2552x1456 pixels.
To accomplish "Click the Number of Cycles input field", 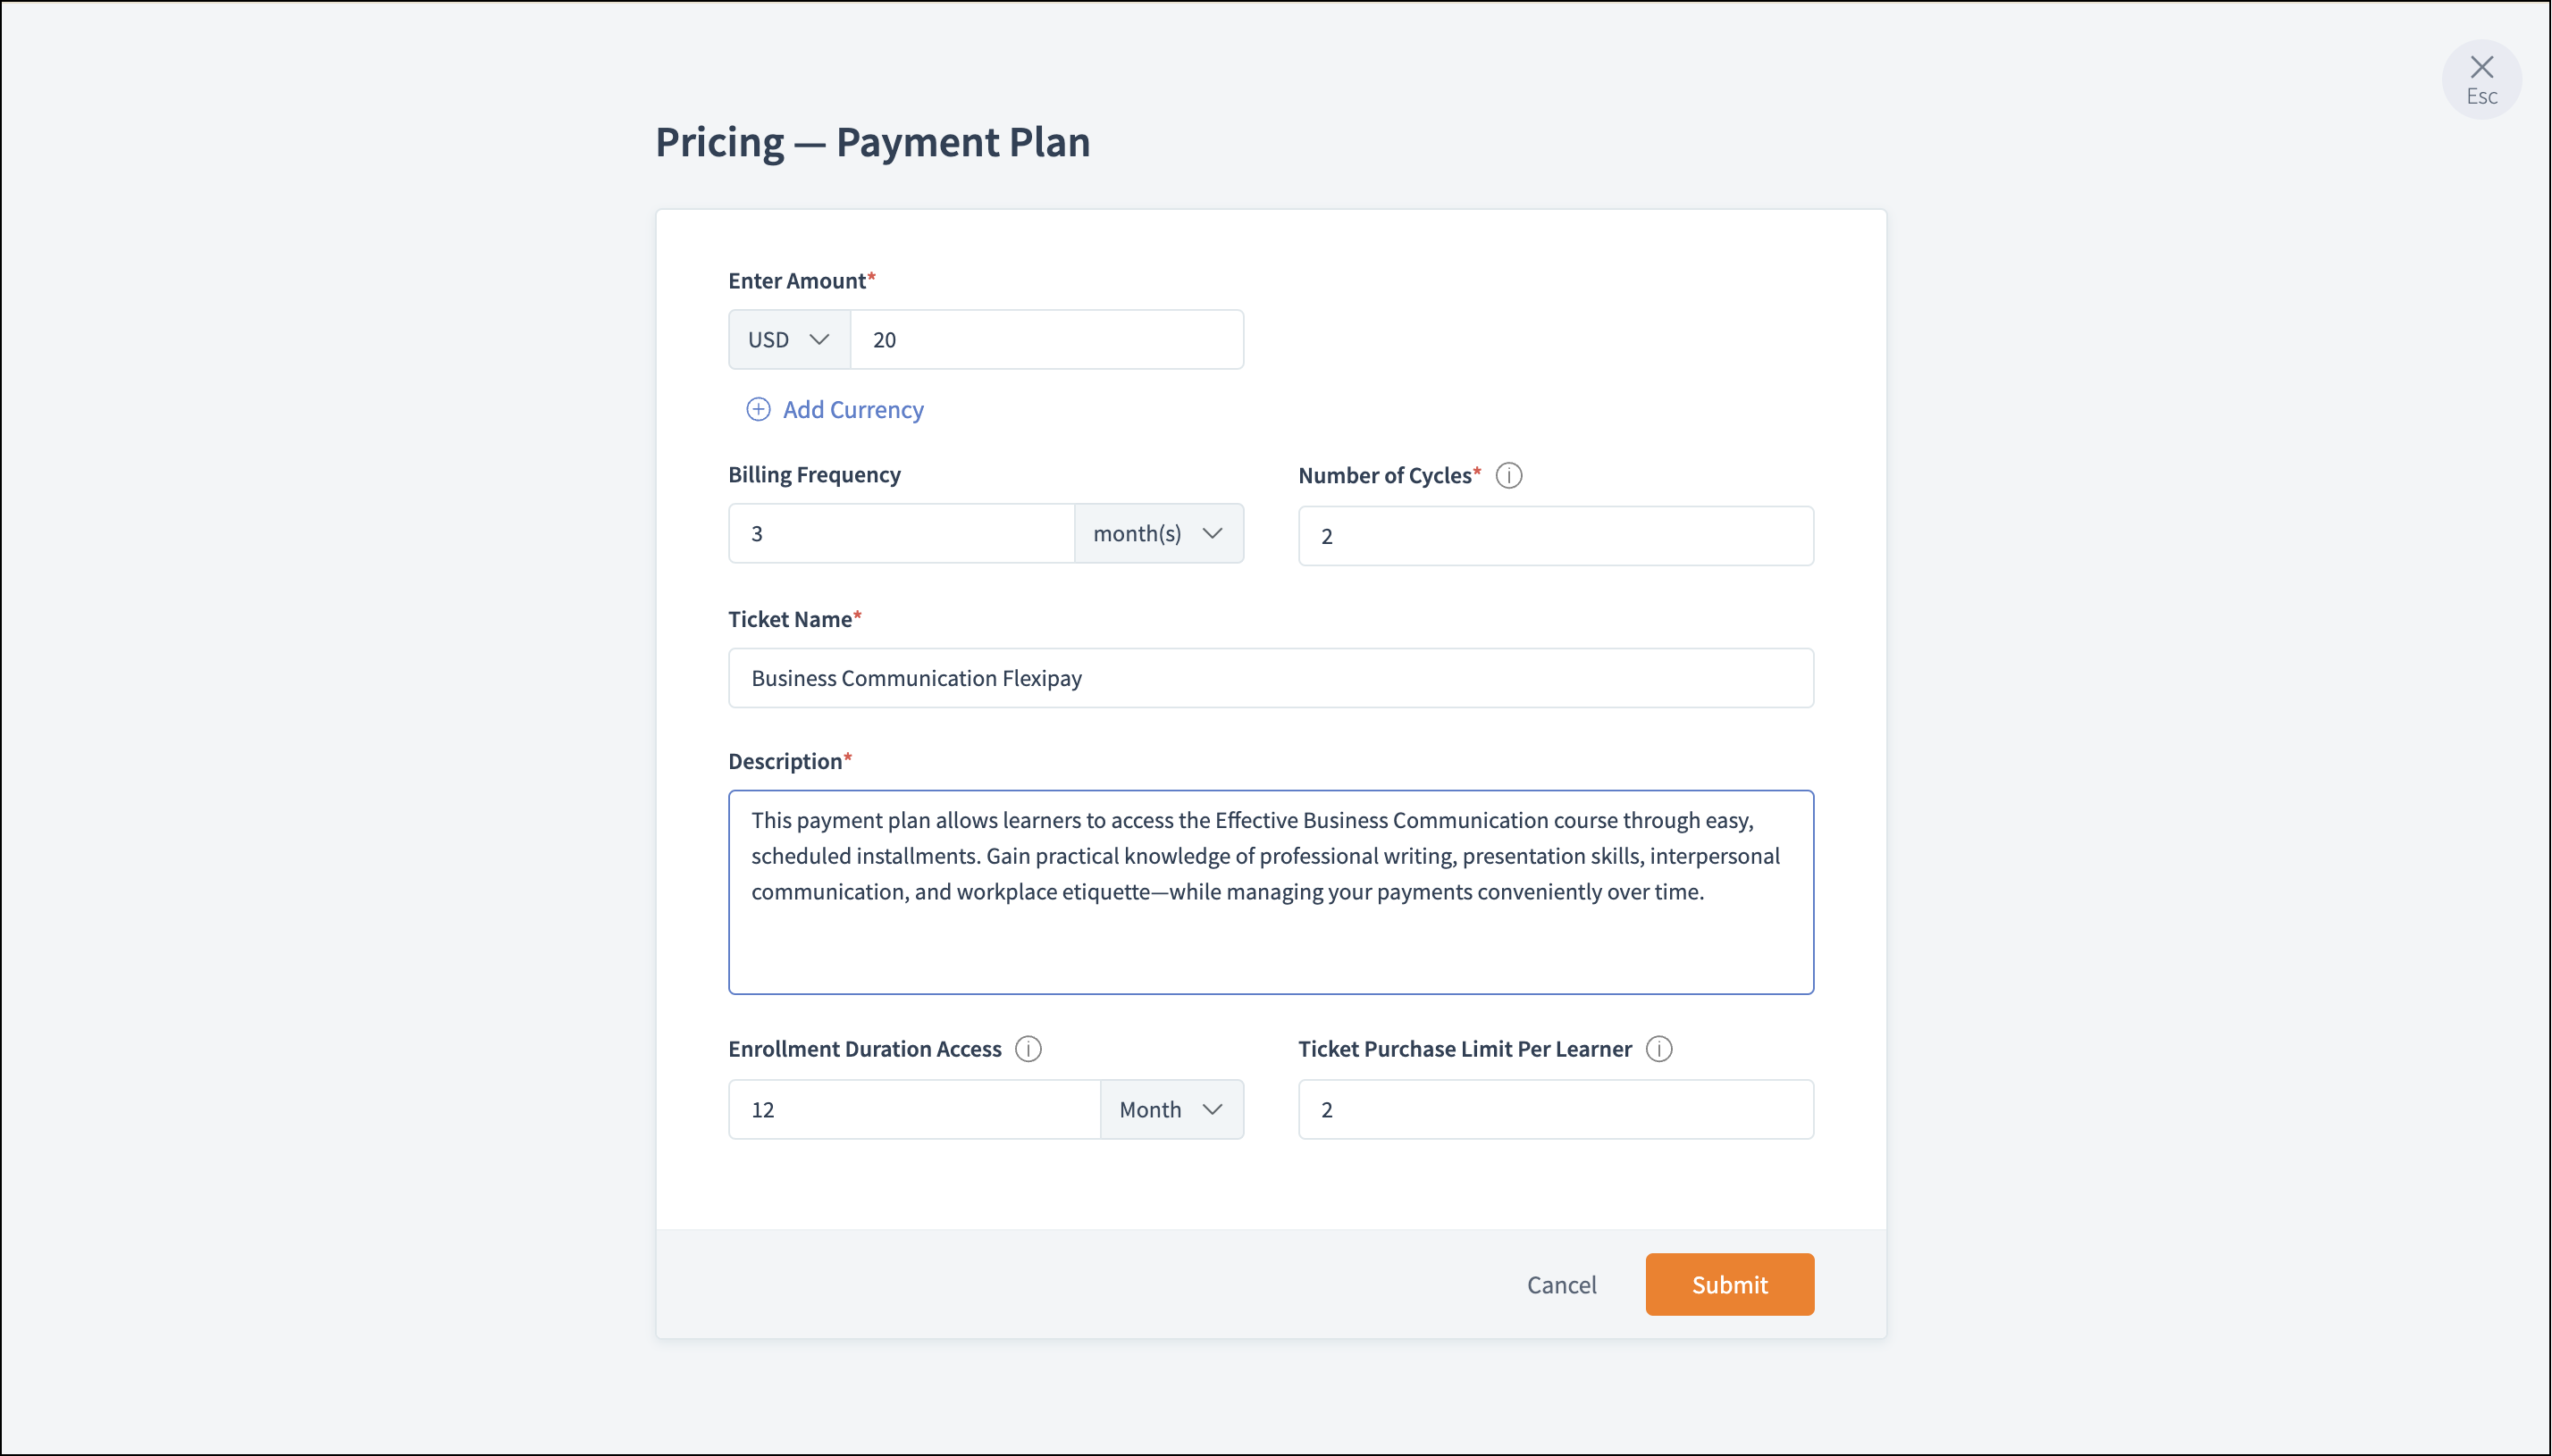I will click(x=1555, y=536).
